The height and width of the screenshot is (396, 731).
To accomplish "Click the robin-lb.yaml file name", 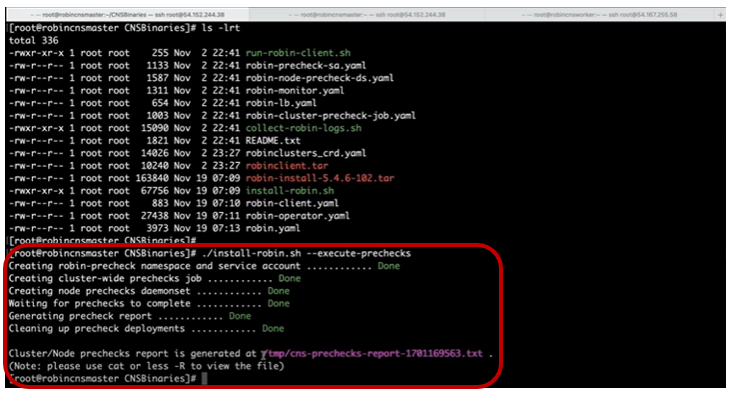I will tap(281, 103).
